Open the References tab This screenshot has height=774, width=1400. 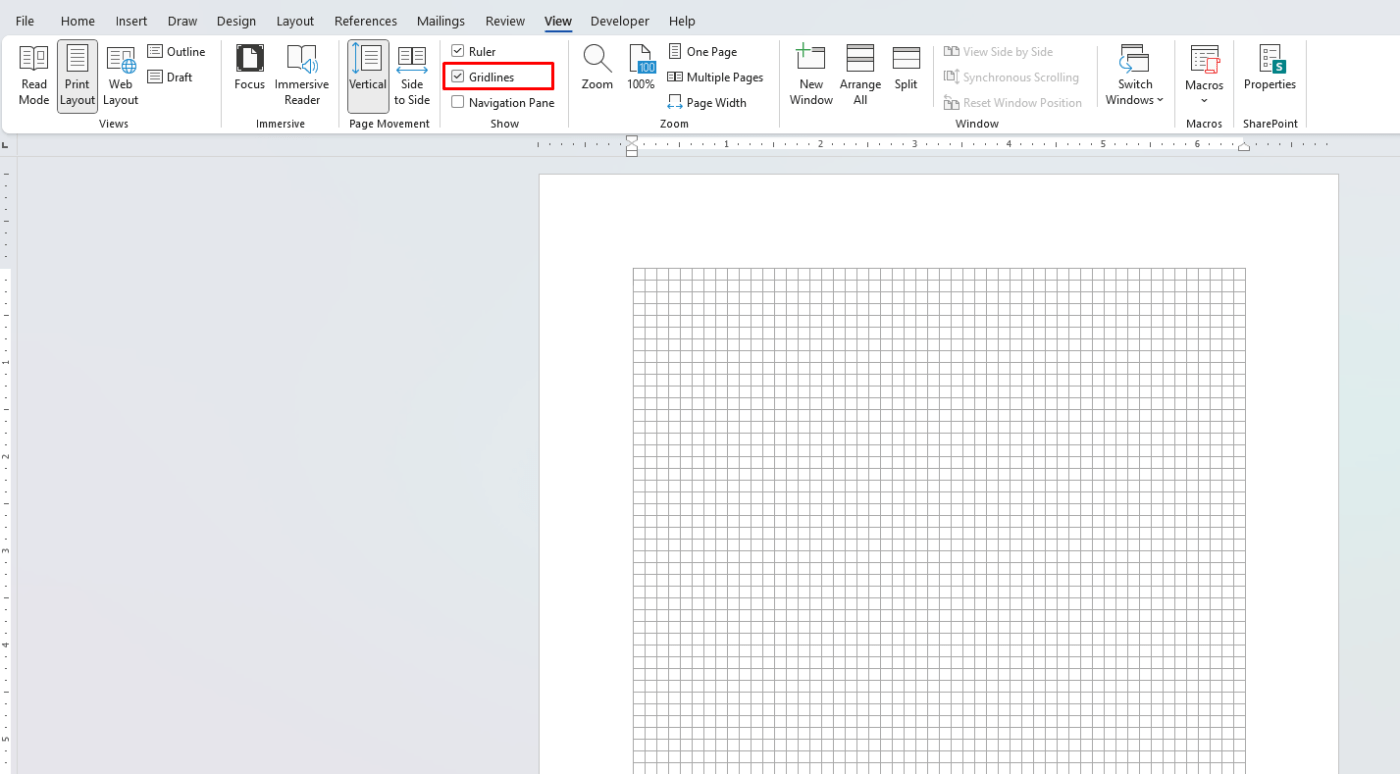click(x=366, y=21)
